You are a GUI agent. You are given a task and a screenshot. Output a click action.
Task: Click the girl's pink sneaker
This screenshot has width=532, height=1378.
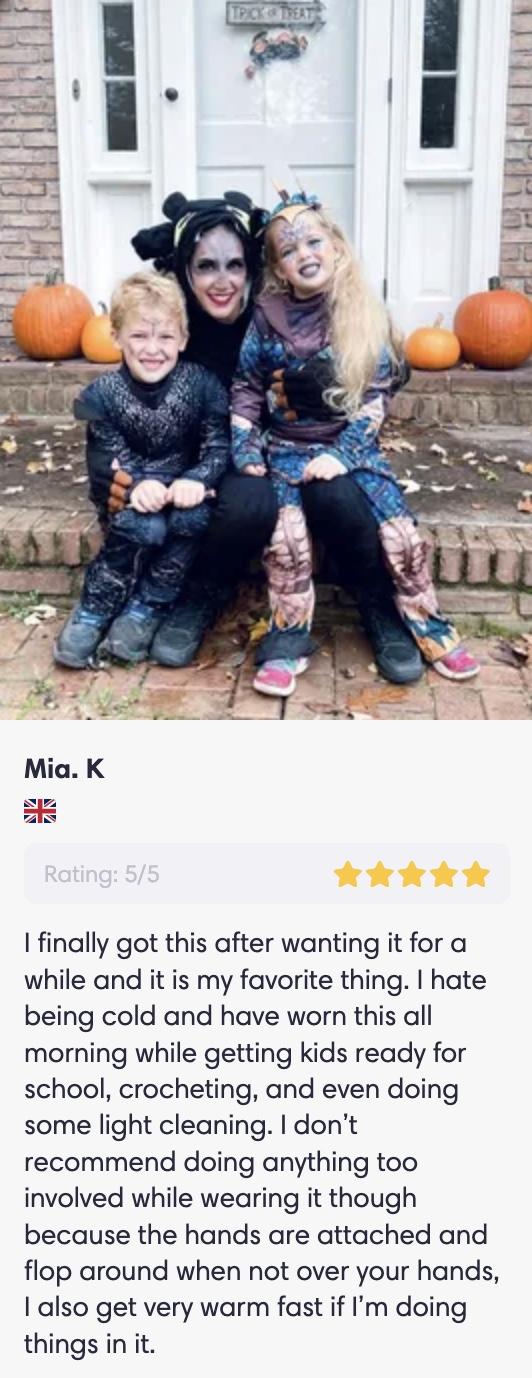278,676
